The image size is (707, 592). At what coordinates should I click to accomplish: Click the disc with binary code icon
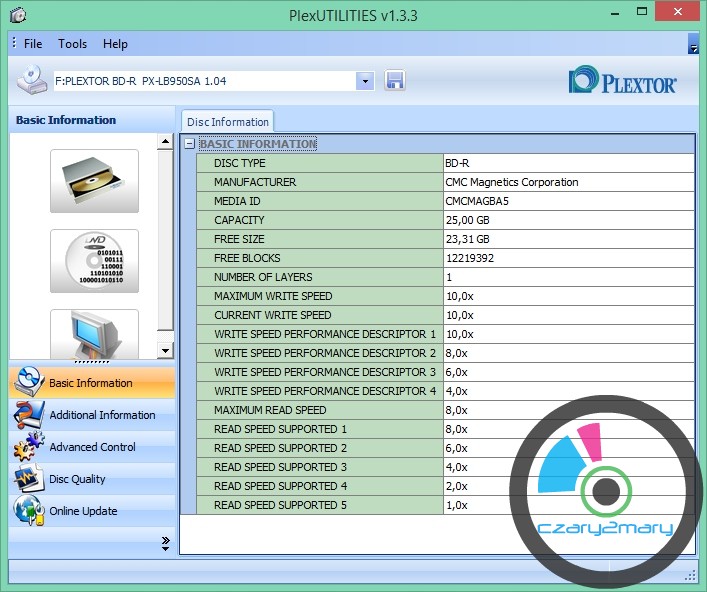click(94, 261)
